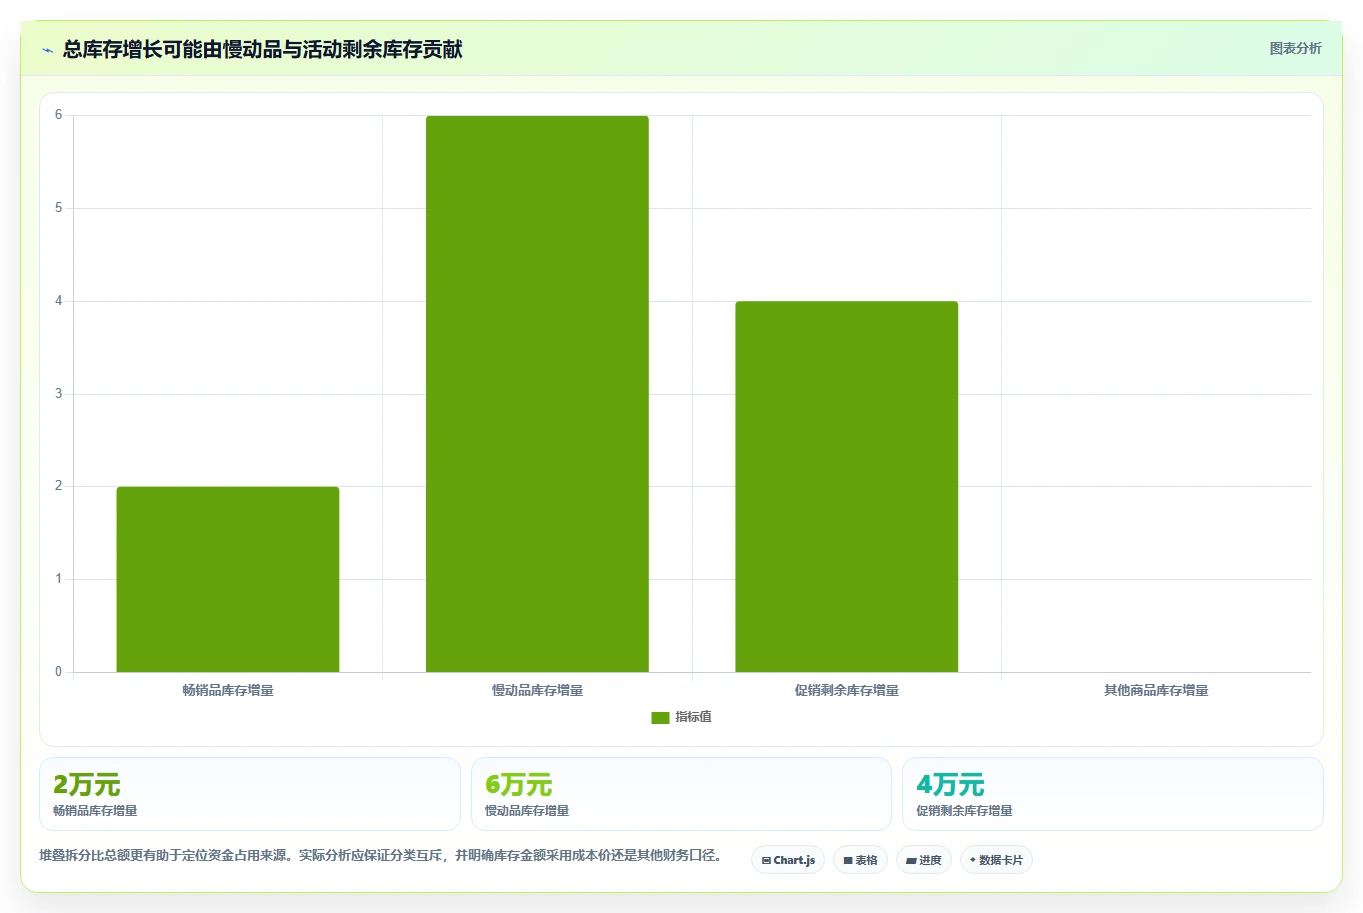Click the 慢动品库存增量 x-axis label

coord(537,690)
